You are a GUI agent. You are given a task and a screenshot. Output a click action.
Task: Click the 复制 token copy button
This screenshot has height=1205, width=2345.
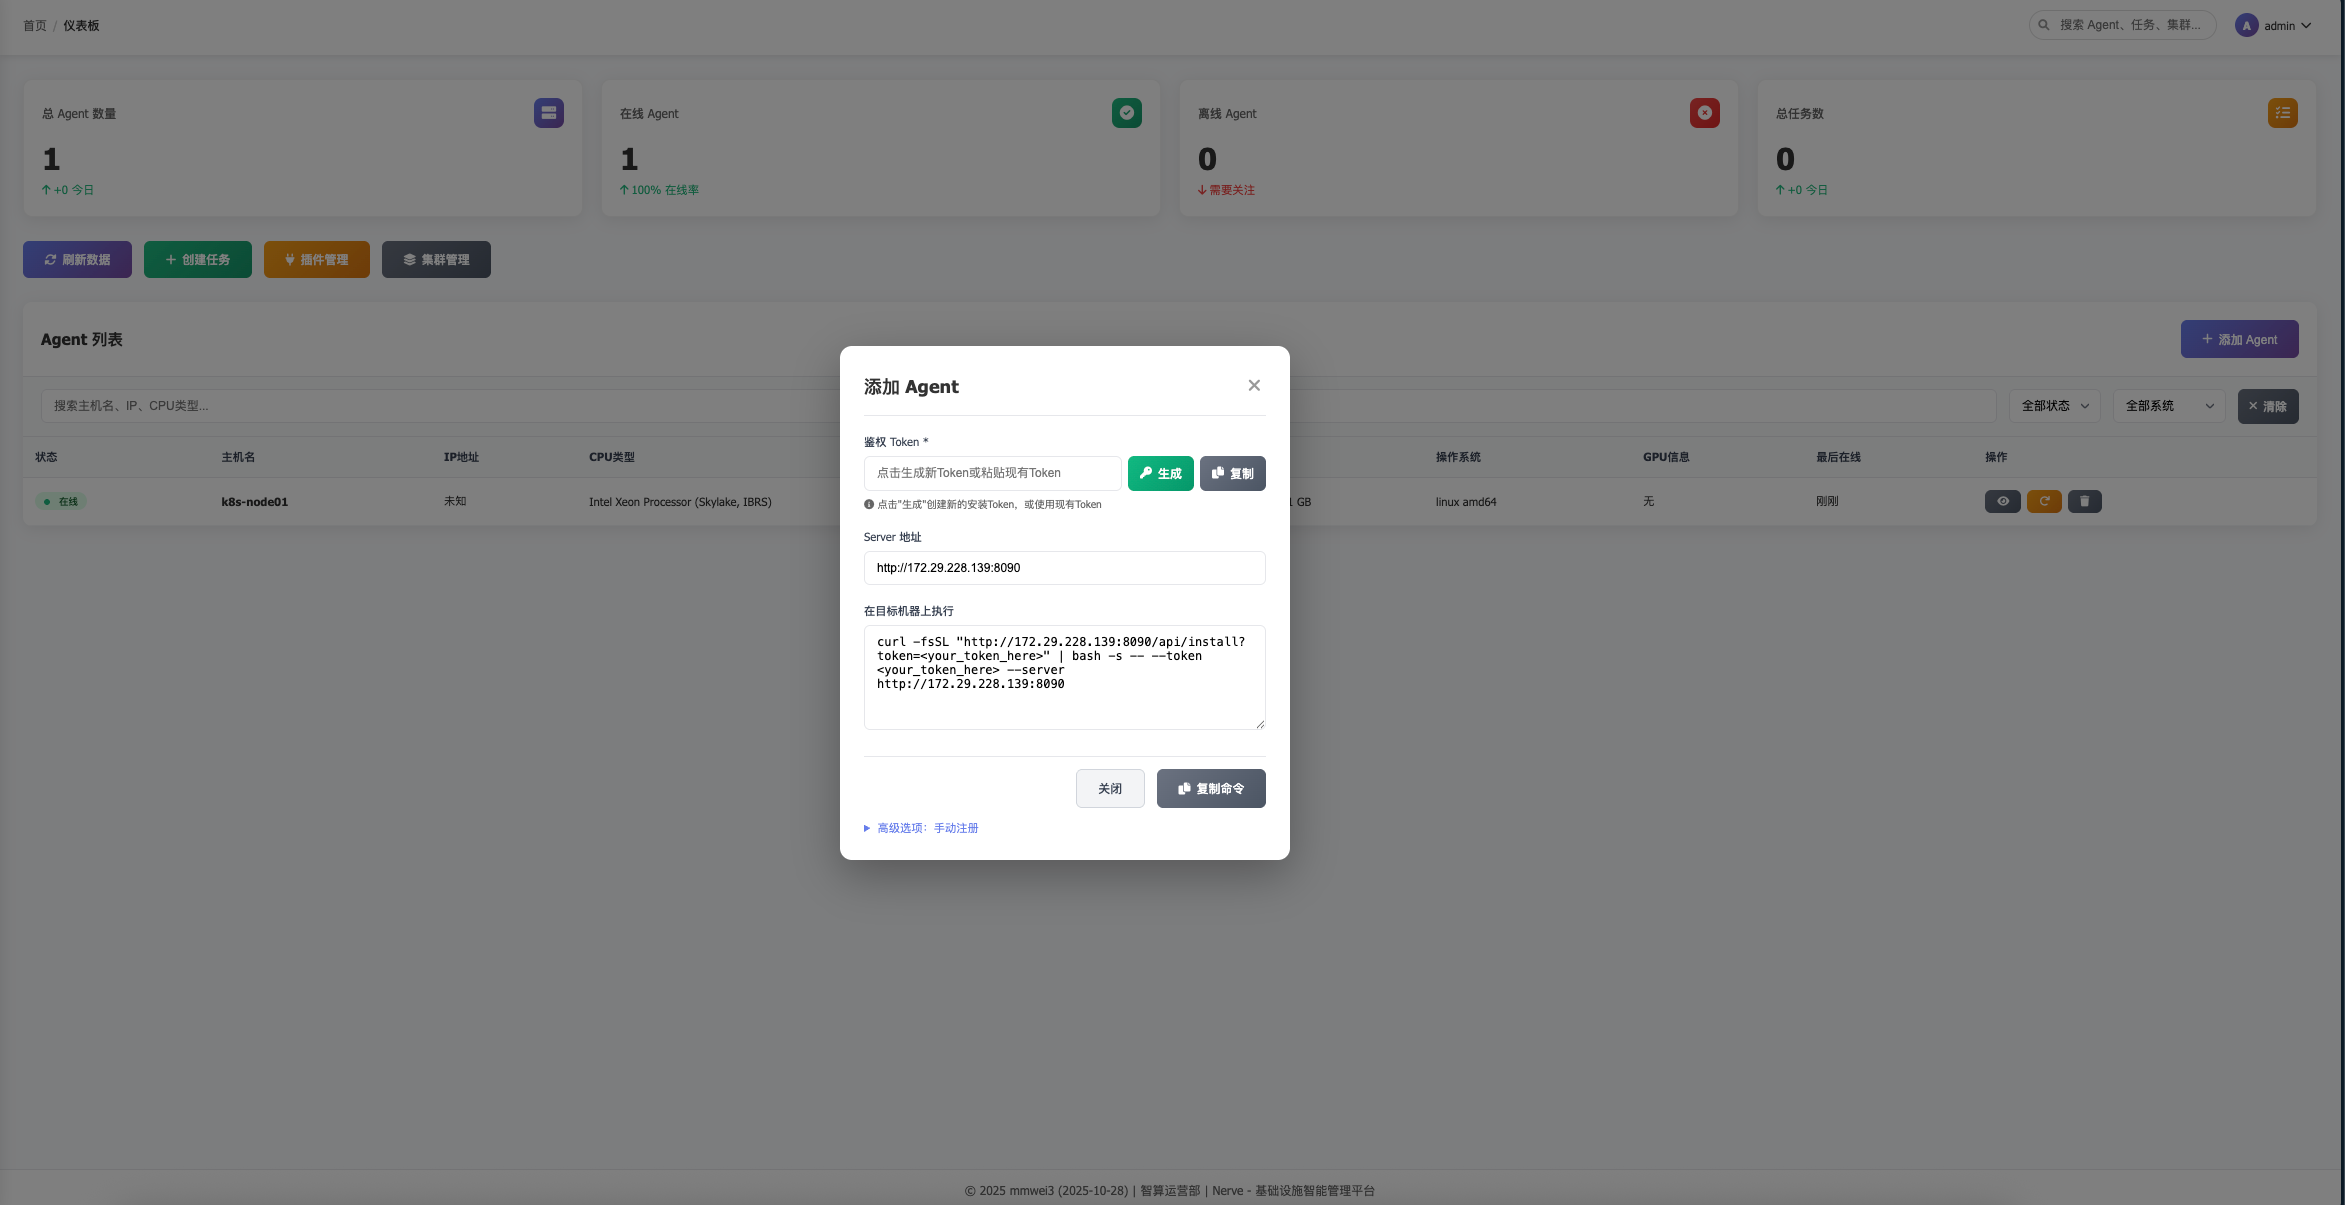pos(1232,473)
